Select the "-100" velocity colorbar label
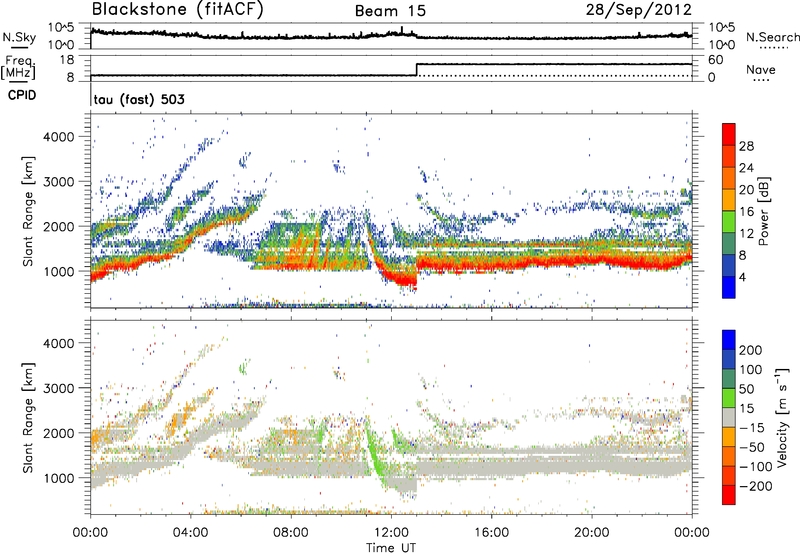Viewport: 800px width, 554px height. point(755,467)
